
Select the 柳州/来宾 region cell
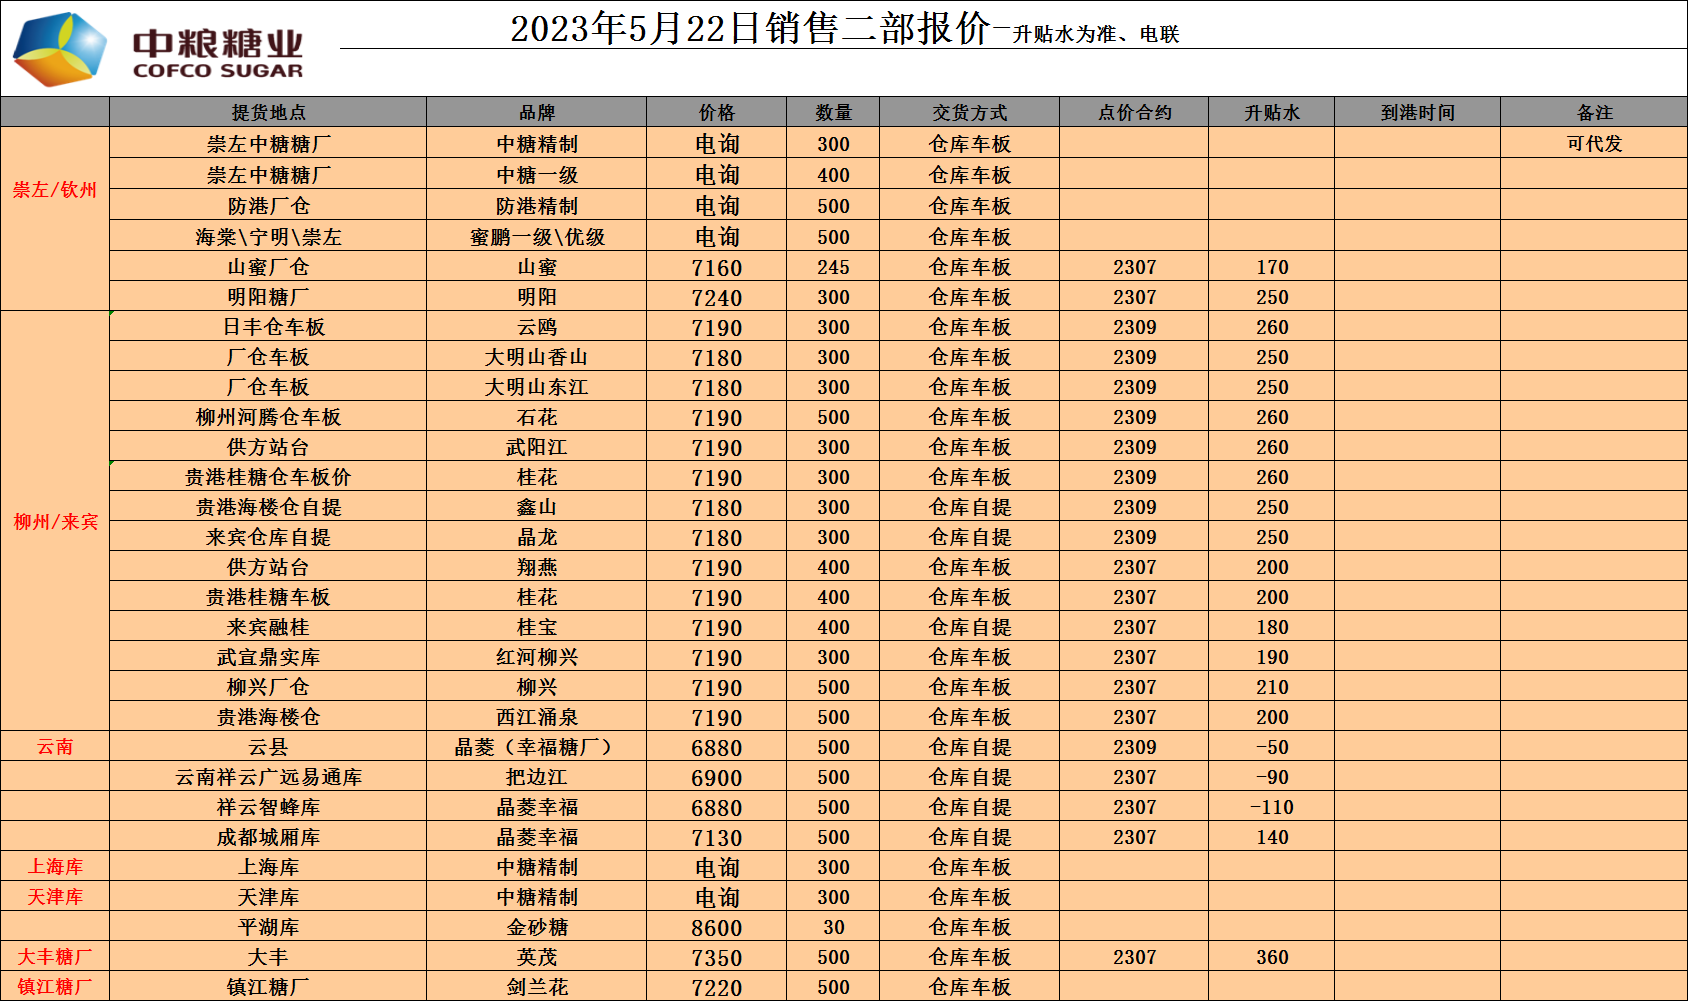(x=55, y=522)
